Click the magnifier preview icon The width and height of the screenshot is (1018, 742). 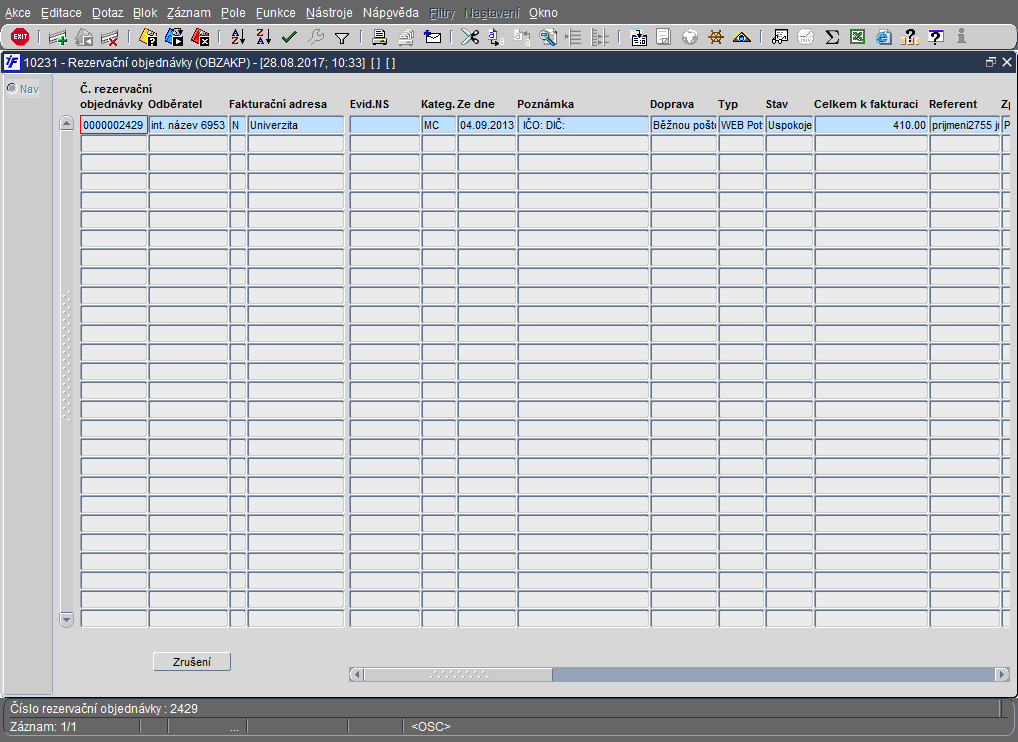548,38
